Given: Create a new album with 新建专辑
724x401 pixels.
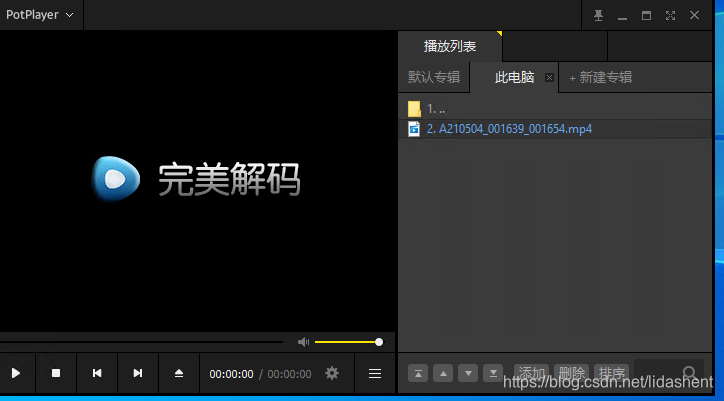Looking at the screenshot, I should 601,77.
